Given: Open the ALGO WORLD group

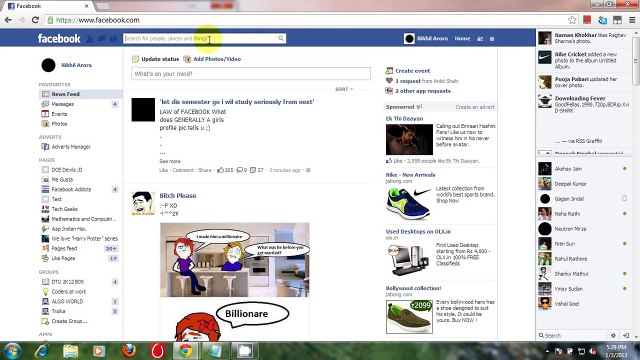Looking at the screenshot, I should pyautogui.click(x=67, y=301).
